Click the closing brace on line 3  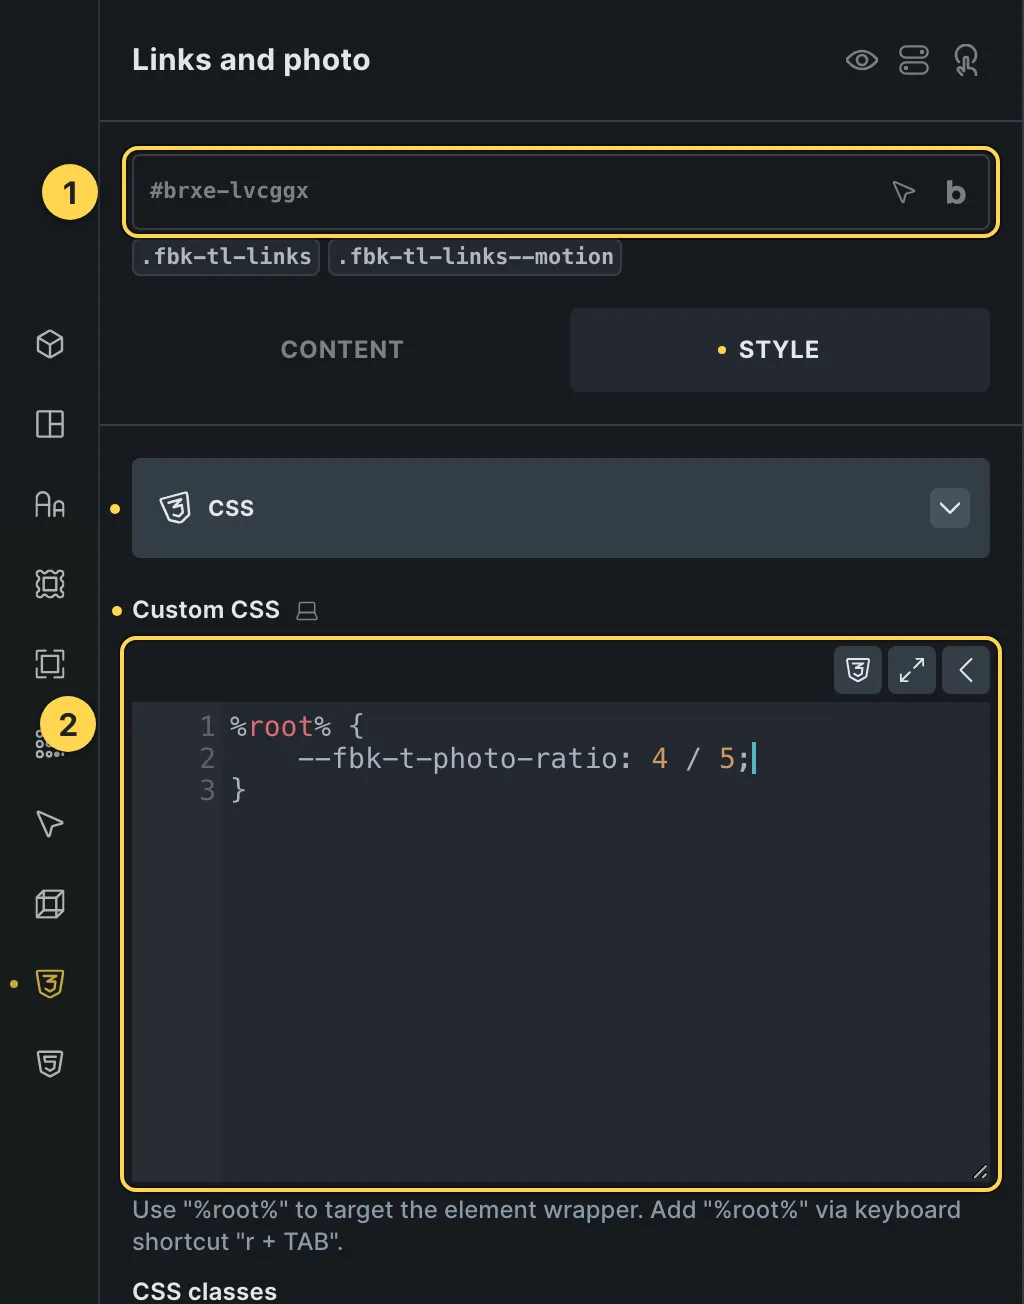[x=238, y=790]
